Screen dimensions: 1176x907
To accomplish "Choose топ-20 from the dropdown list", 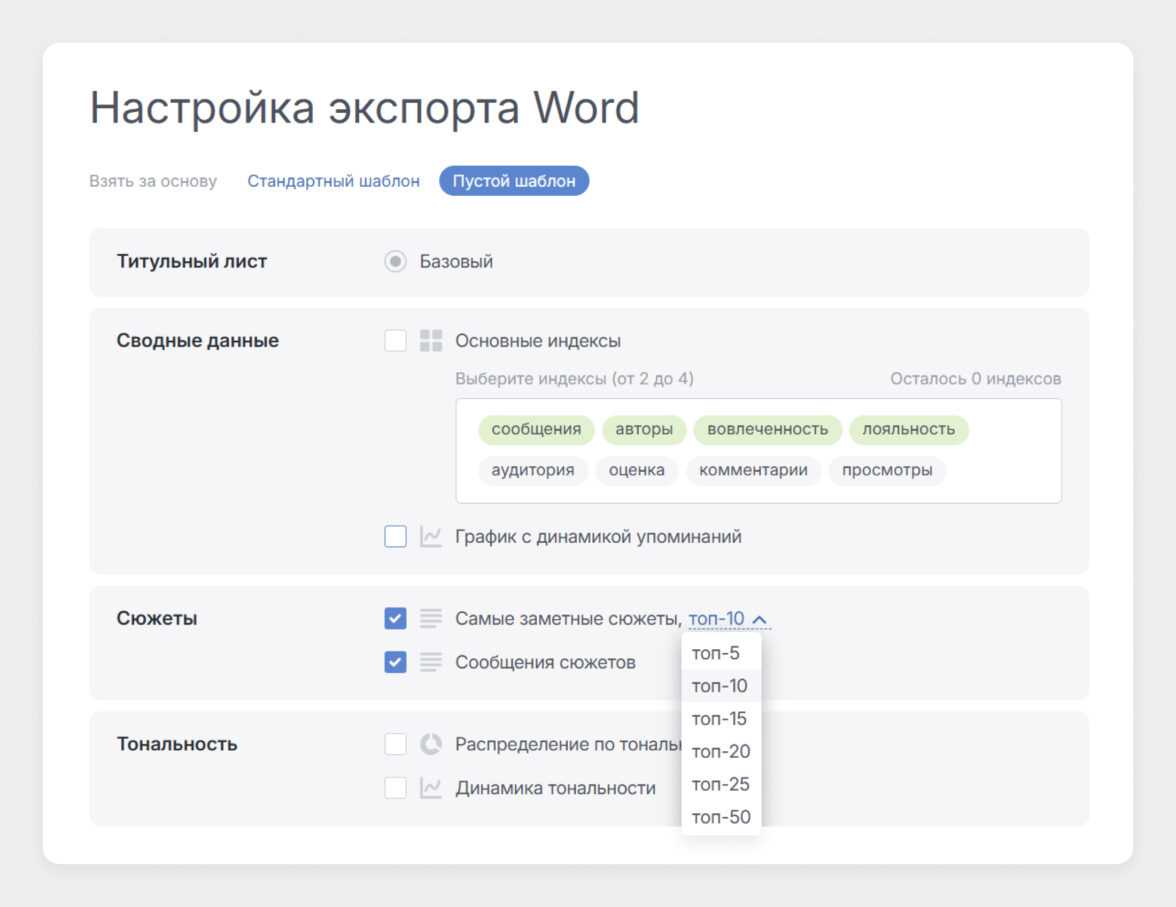I will [x=720, y=752].
